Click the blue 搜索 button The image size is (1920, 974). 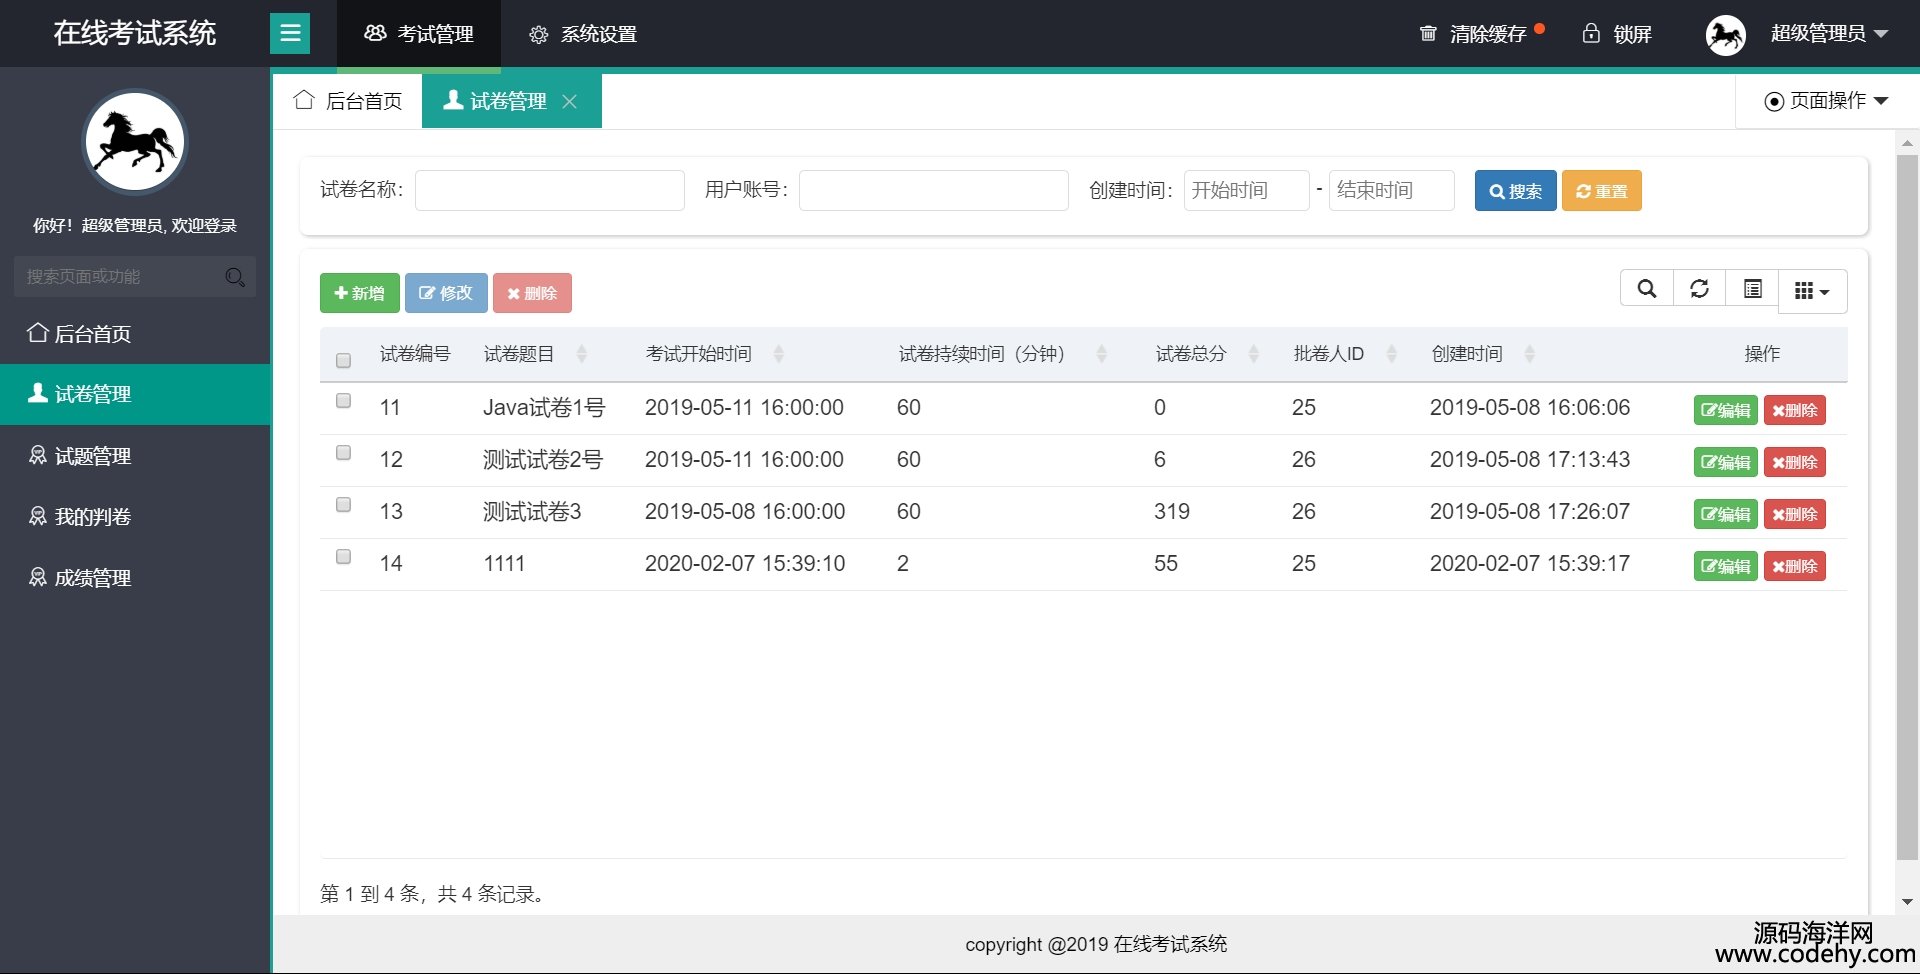1515,191
